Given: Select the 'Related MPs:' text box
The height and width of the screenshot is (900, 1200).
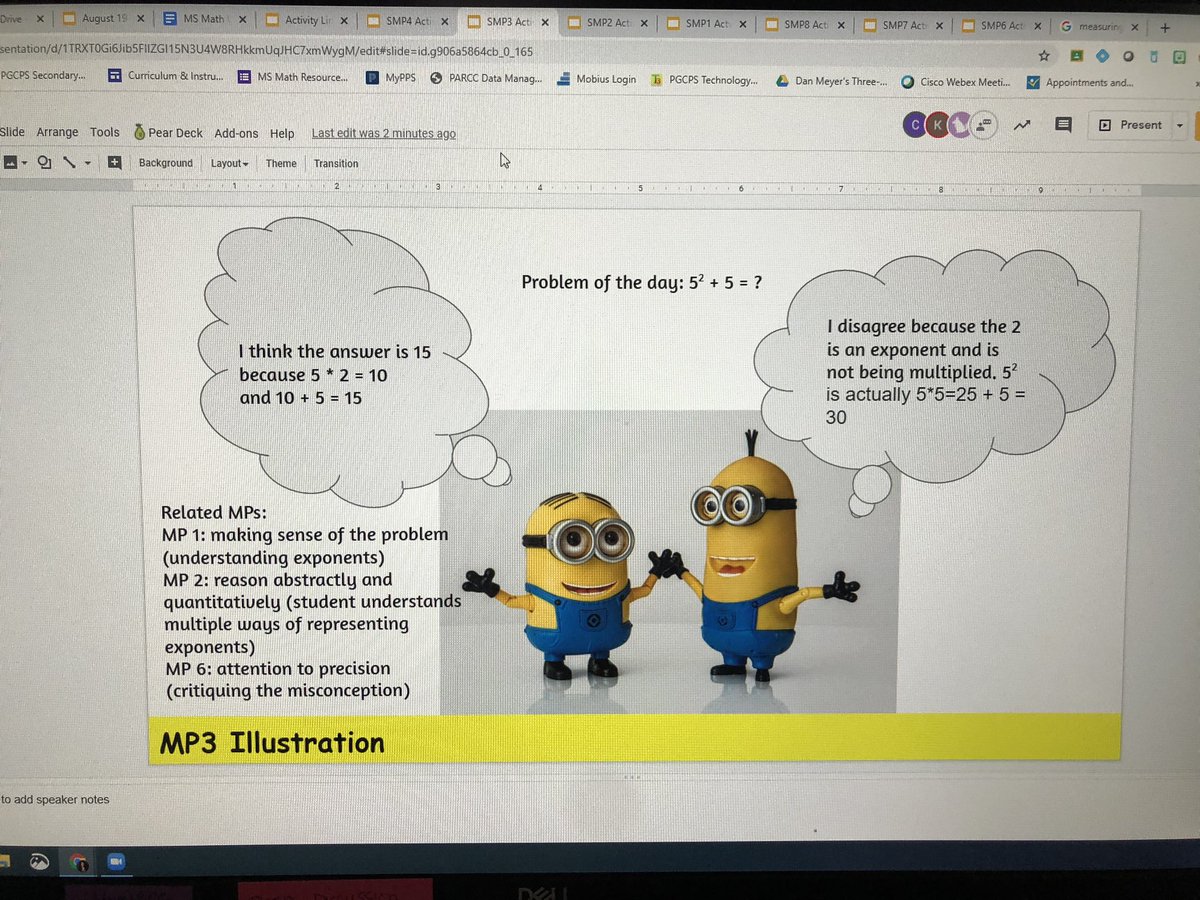Looking at the screenshot, I should coord(311,601).
